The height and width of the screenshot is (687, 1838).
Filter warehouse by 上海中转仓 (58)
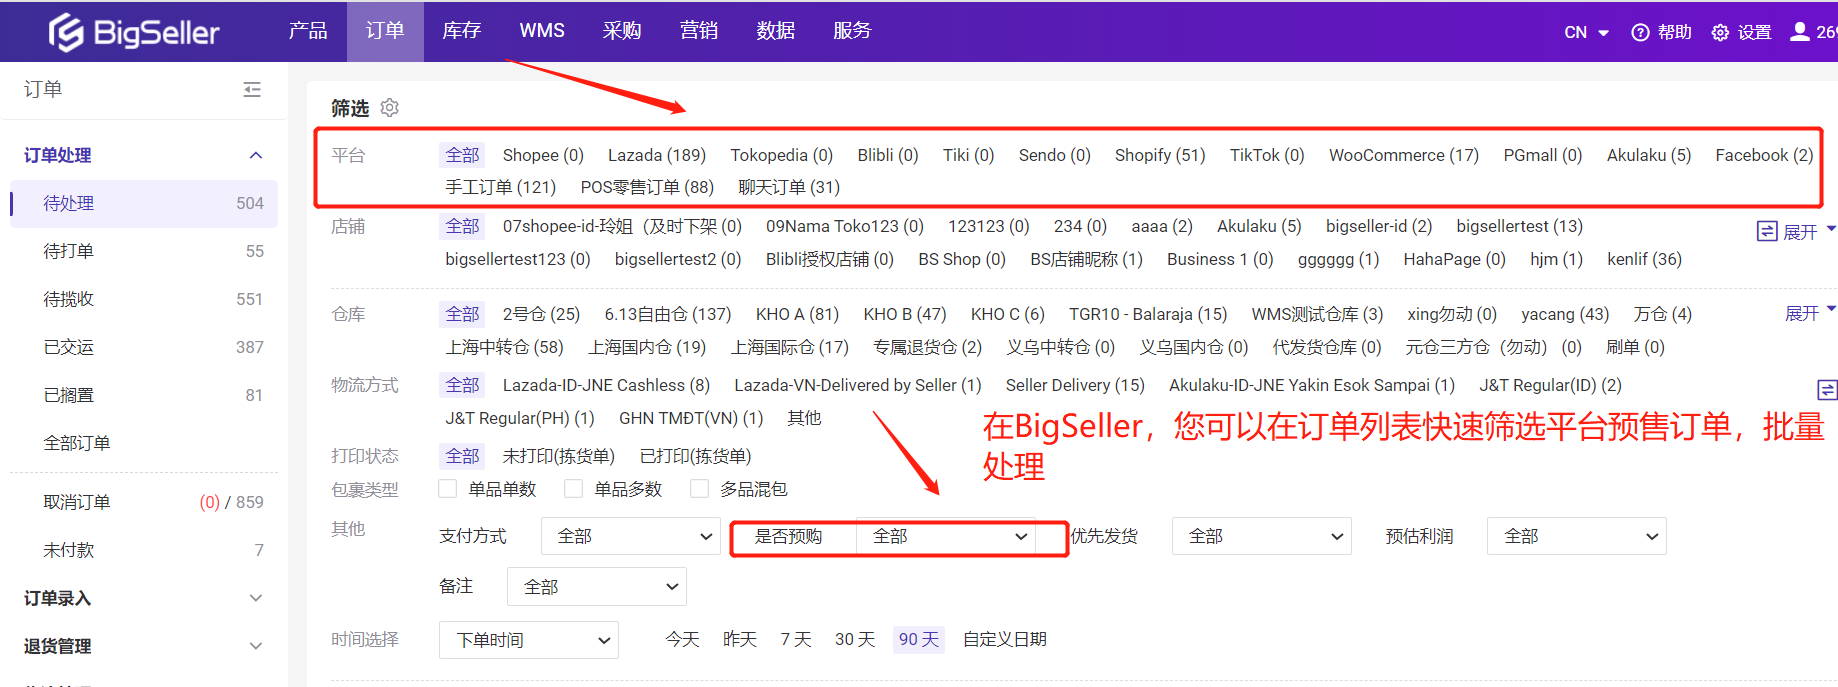click(x=505, y=347)
